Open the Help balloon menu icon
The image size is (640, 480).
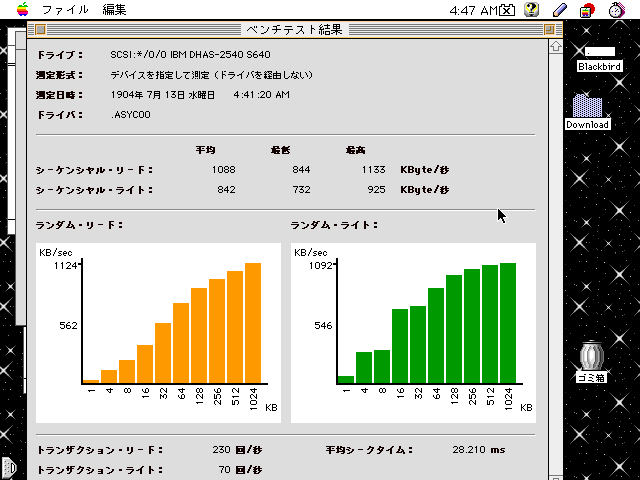[x=531, y=10]
